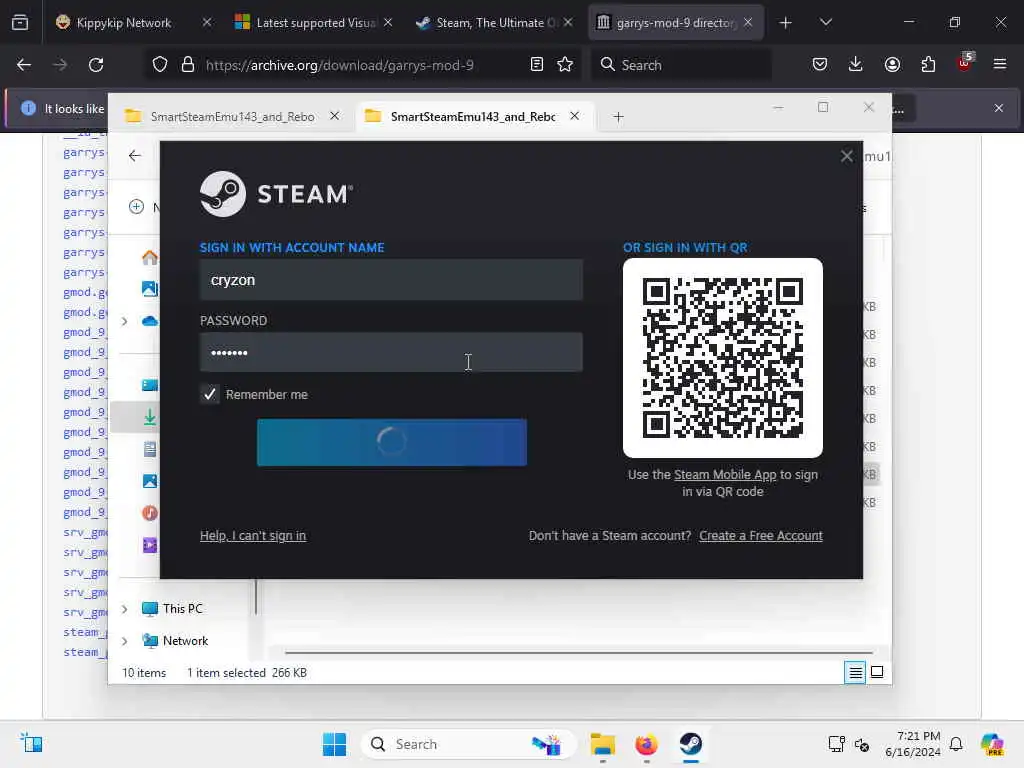Select the garrys-mod-9 directory browser tab
Viewport: 1024px width, 768px height.
pos(676,22)
